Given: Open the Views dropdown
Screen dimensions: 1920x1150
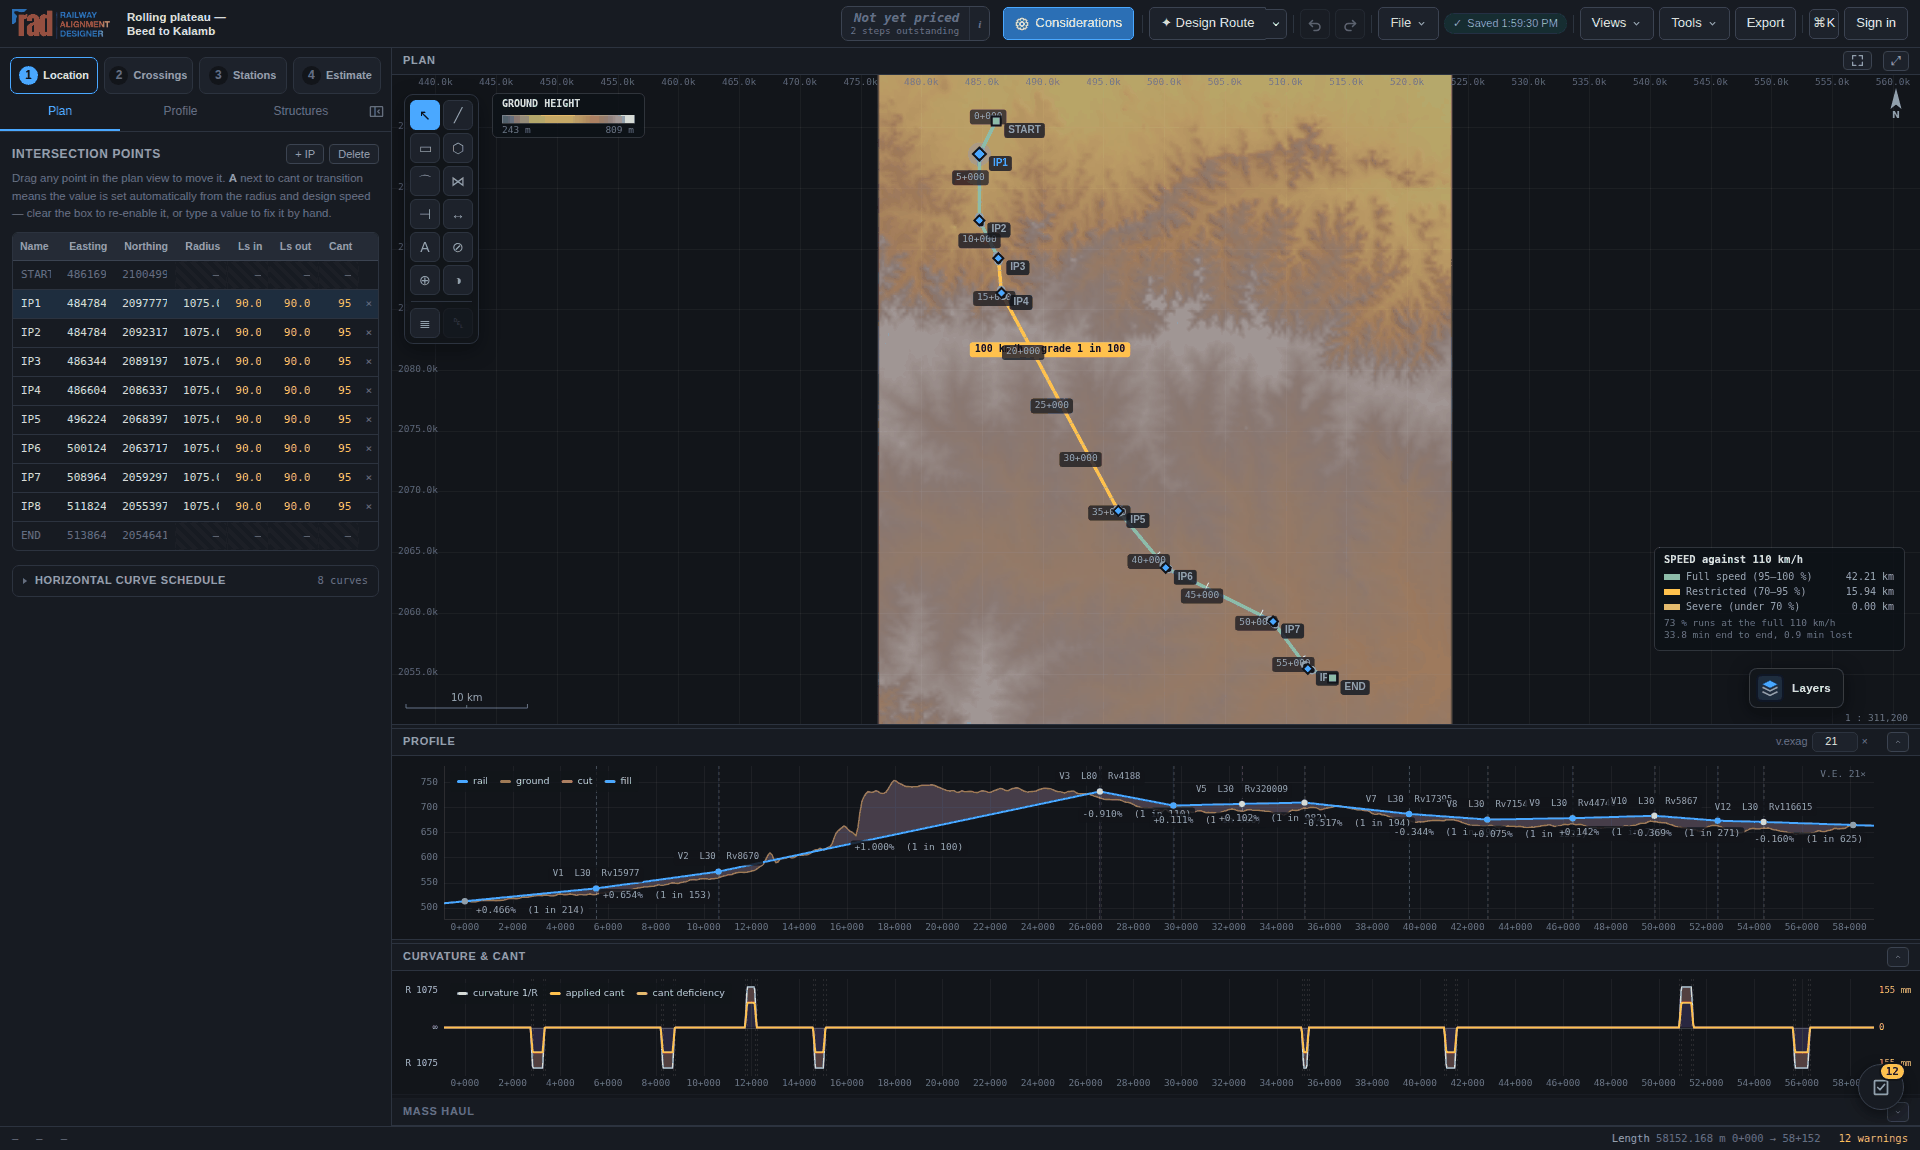Looking at the screenshot, I should tap(1616, 23).
